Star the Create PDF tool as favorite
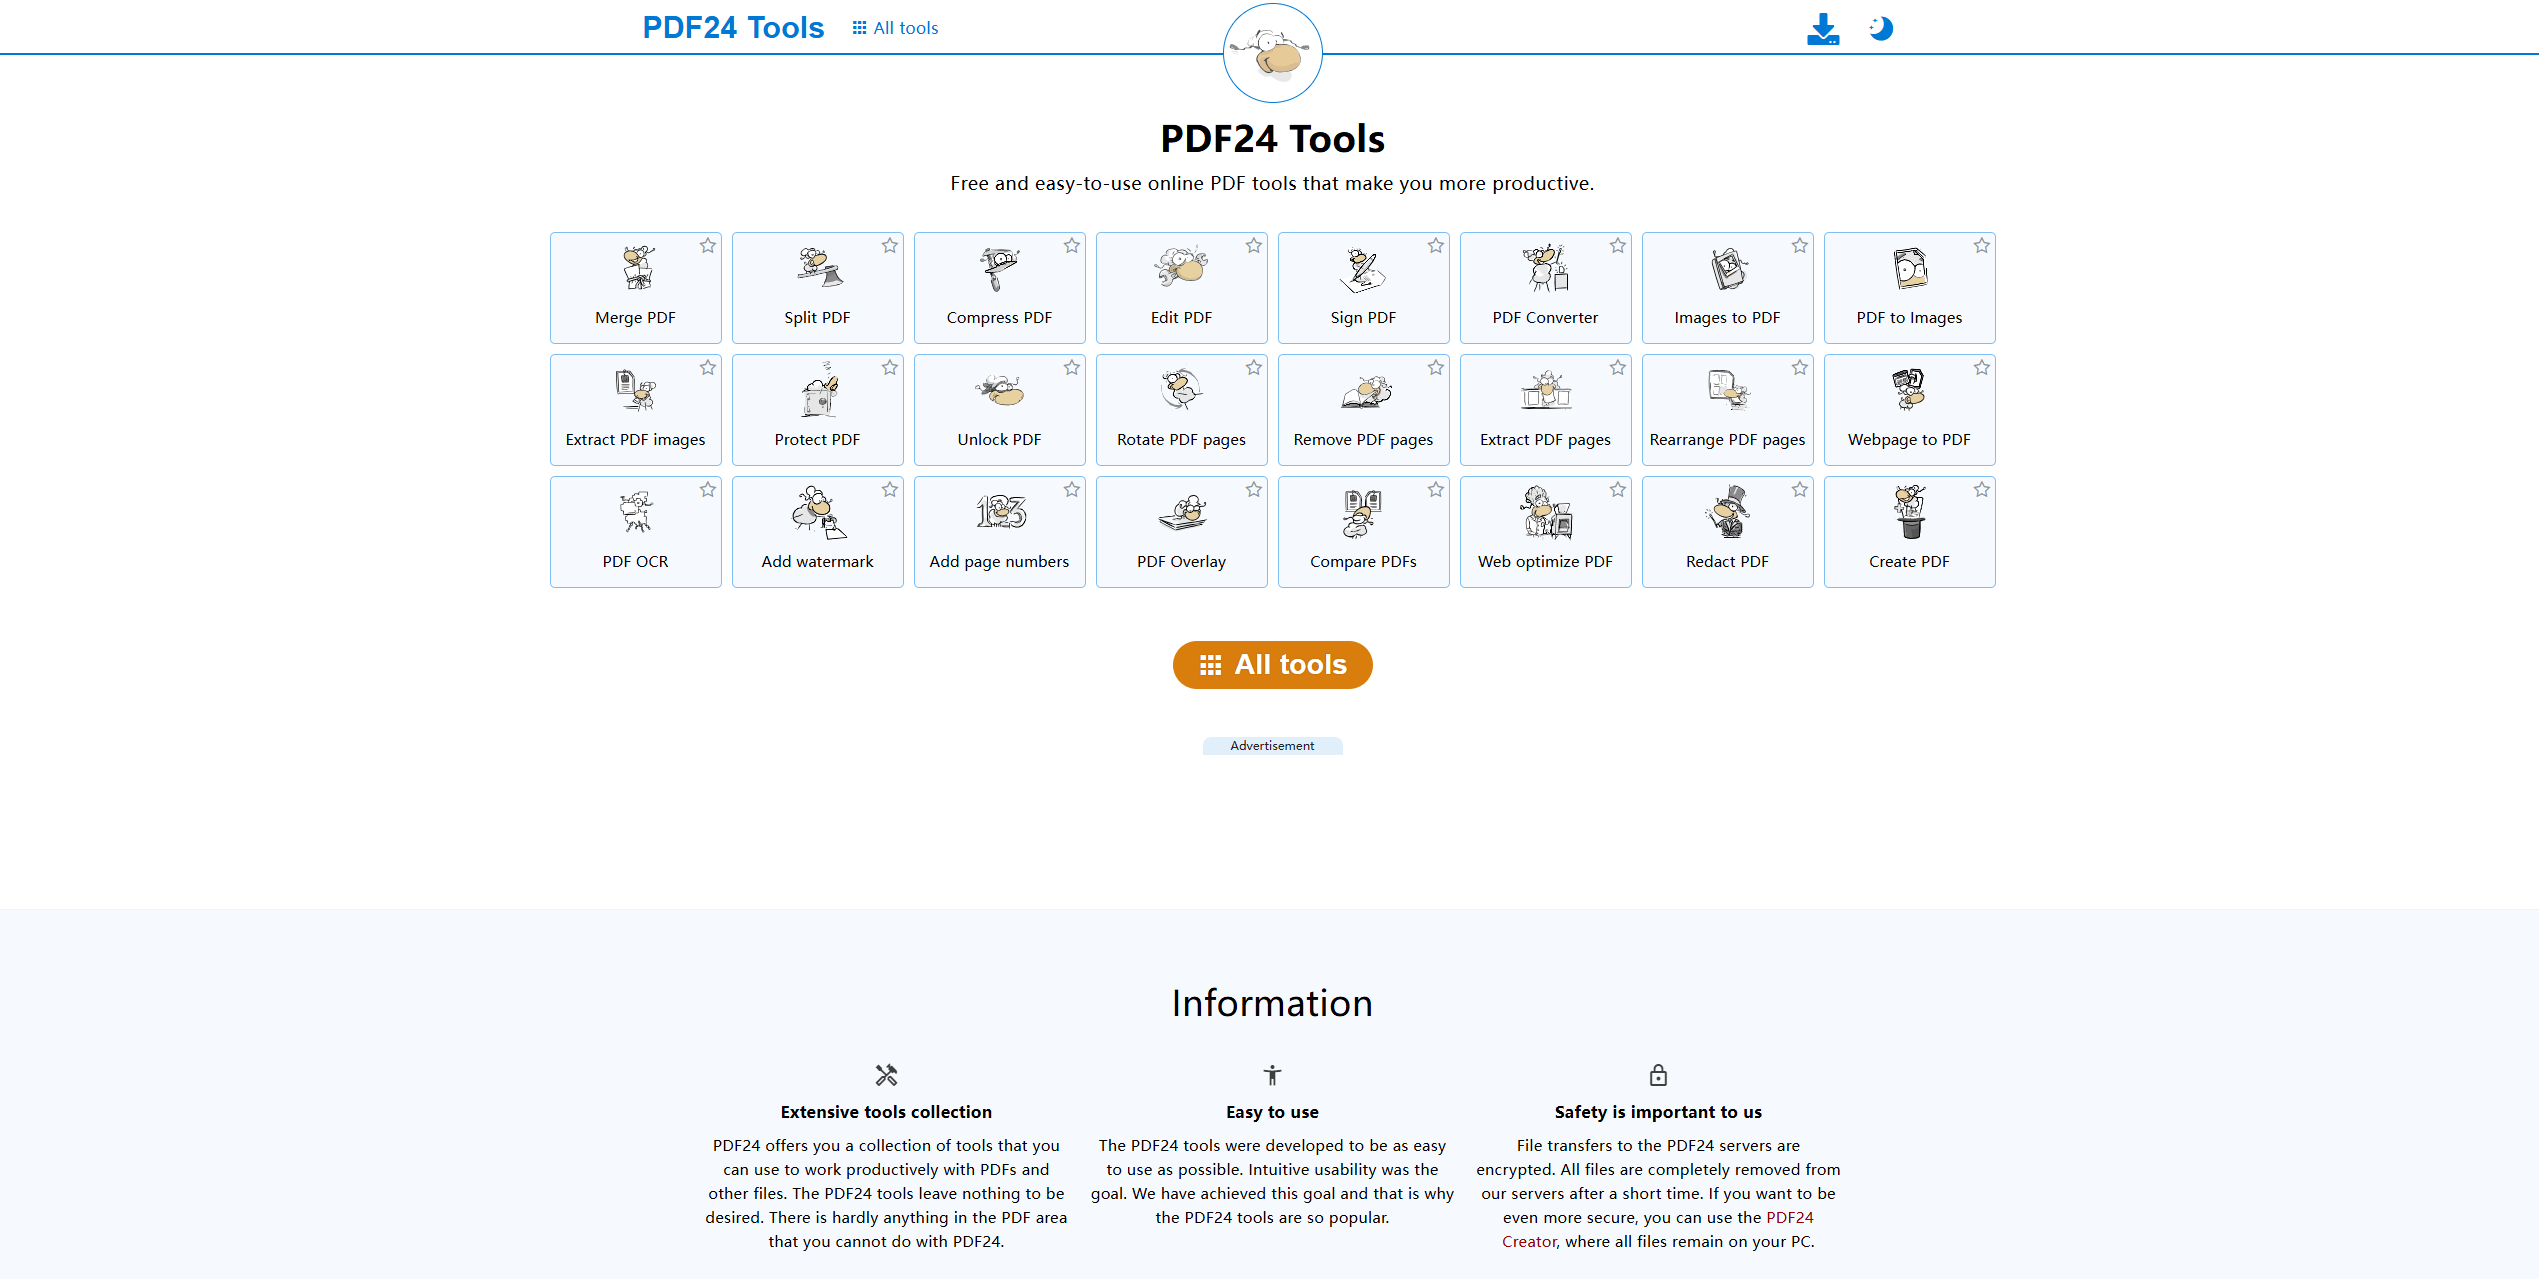 1982,490
